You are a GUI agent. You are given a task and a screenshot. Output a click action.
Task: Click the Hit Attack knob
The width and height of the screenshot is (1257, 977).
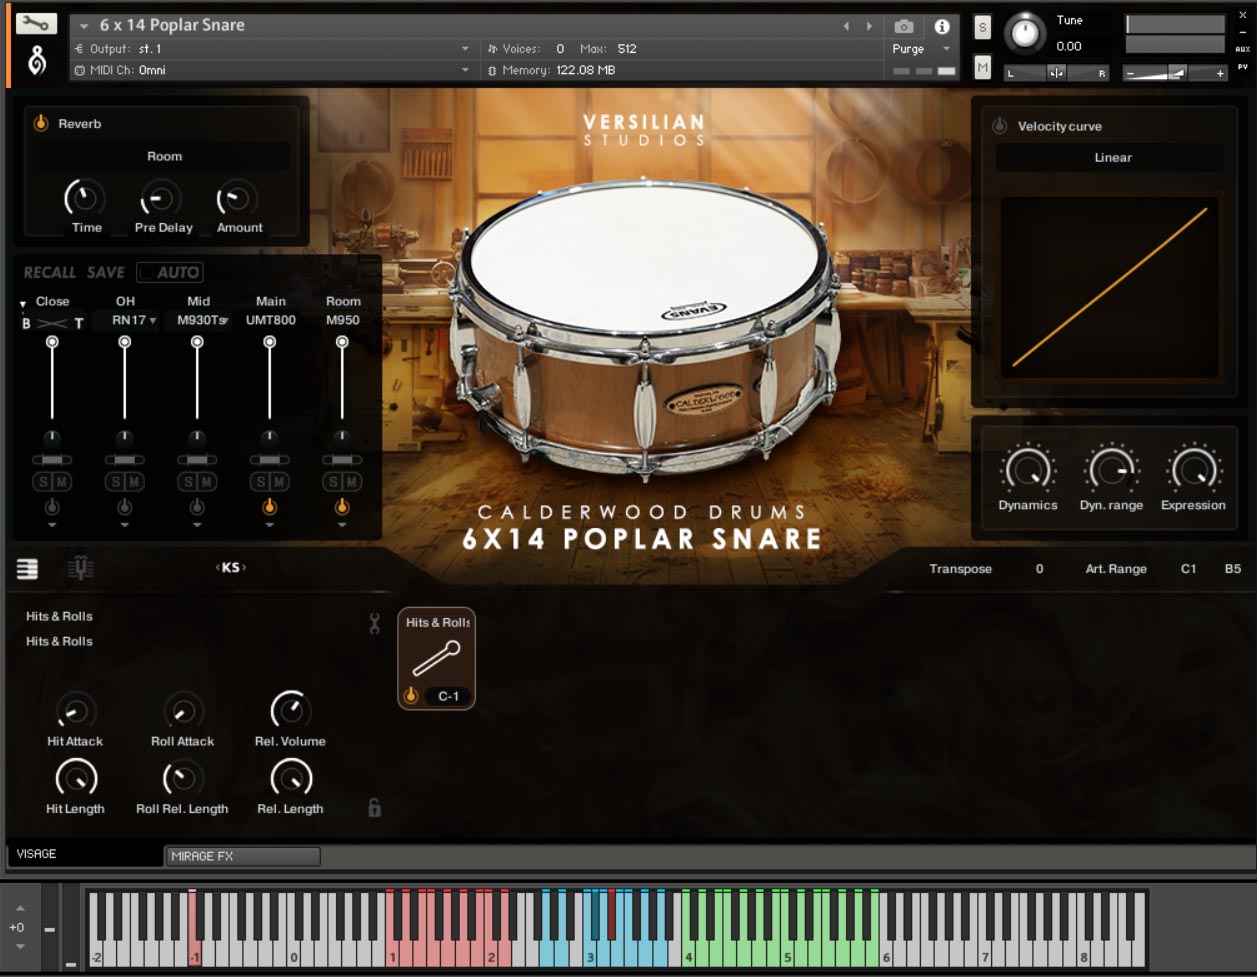75,712
